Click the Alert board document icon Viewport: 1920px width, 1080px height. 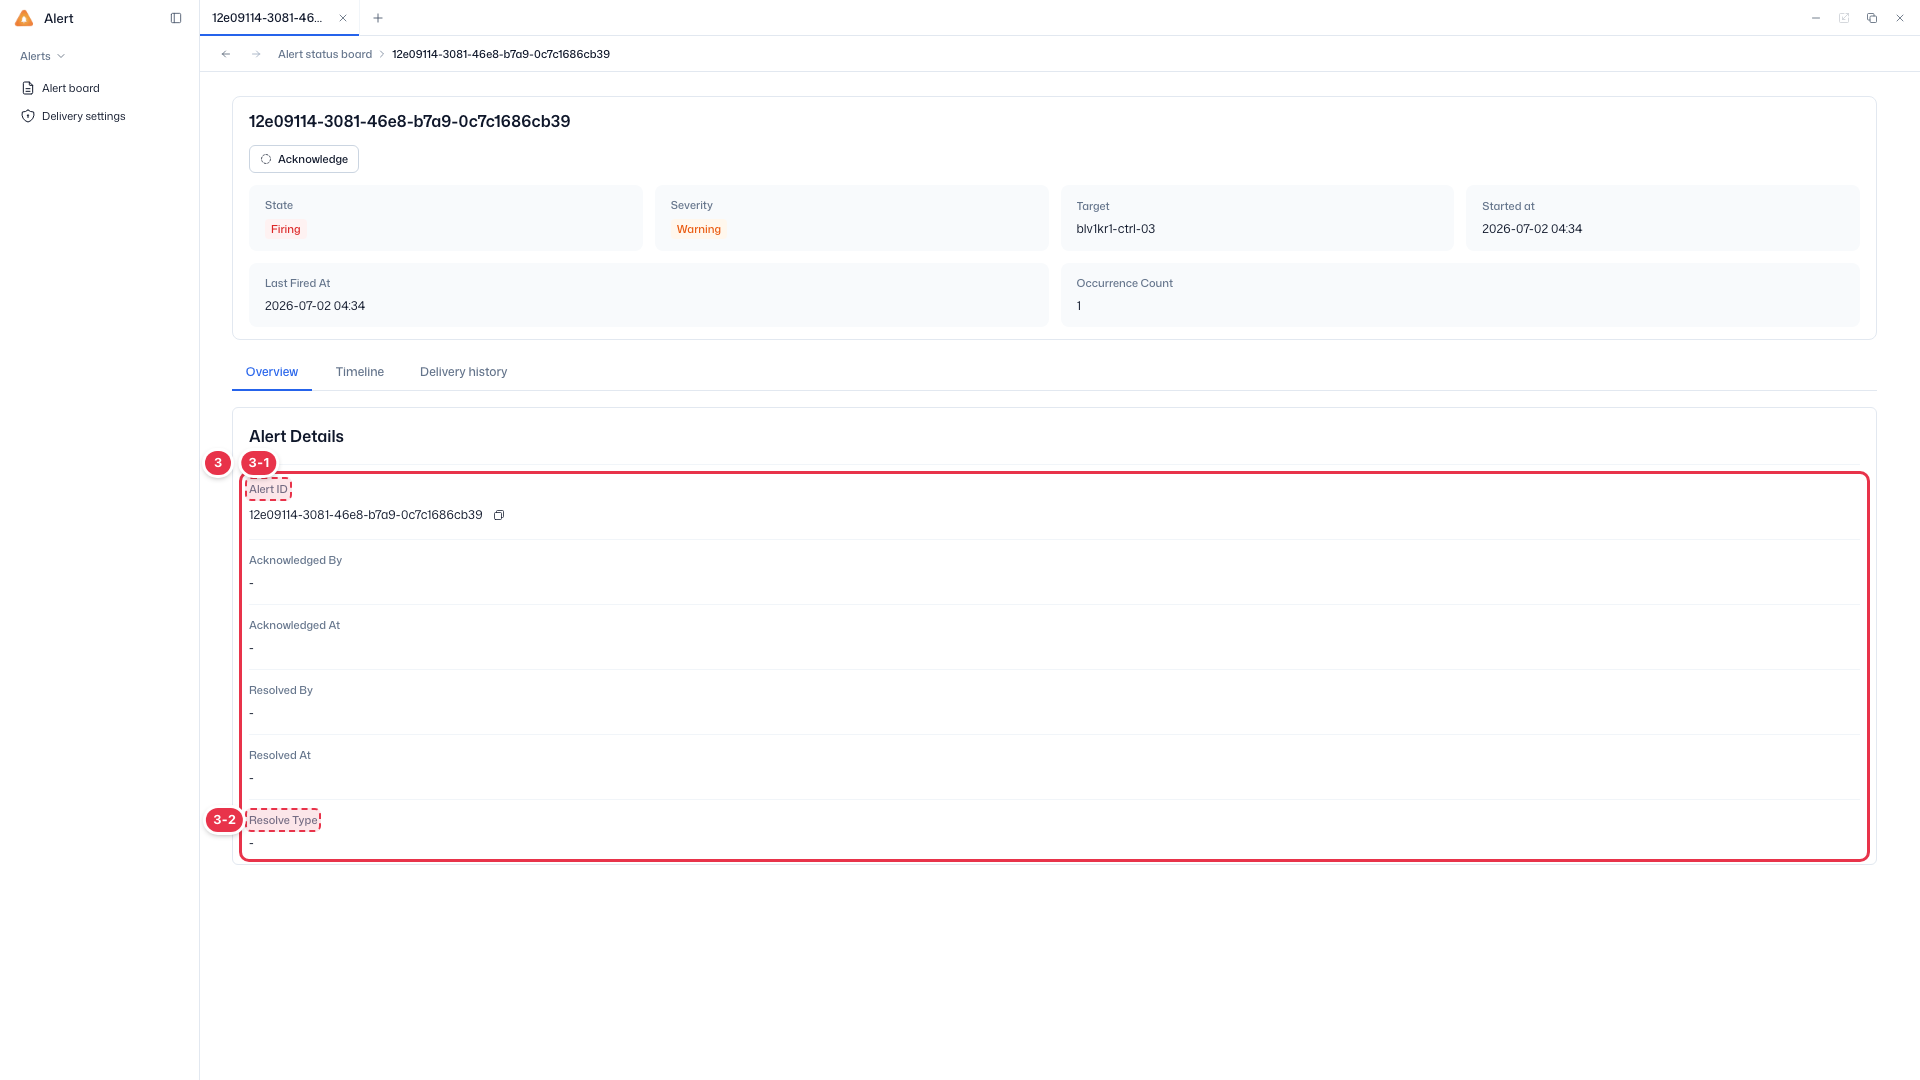click(x=28, y=88)
